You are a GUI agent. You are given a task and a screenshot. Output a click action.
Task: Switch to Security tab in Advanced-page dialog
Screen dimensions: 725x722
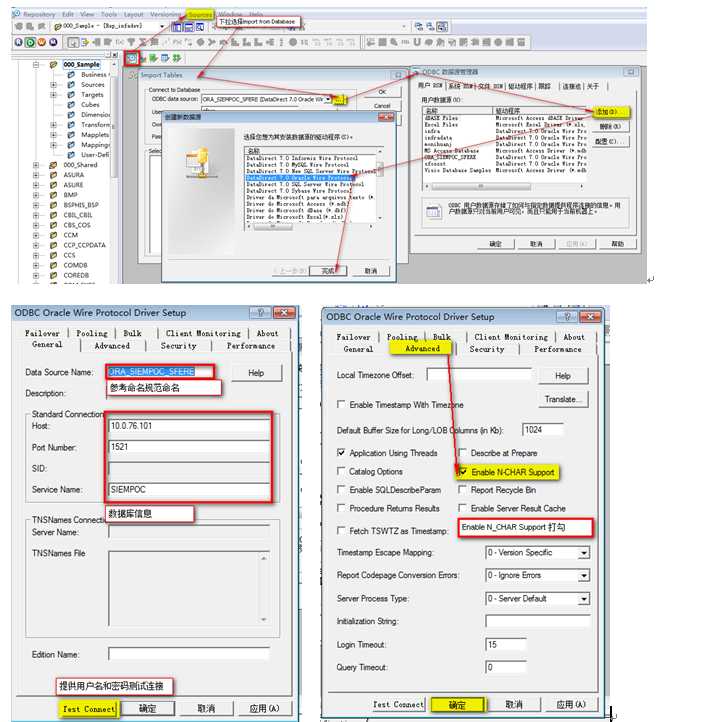click(486, 349)
